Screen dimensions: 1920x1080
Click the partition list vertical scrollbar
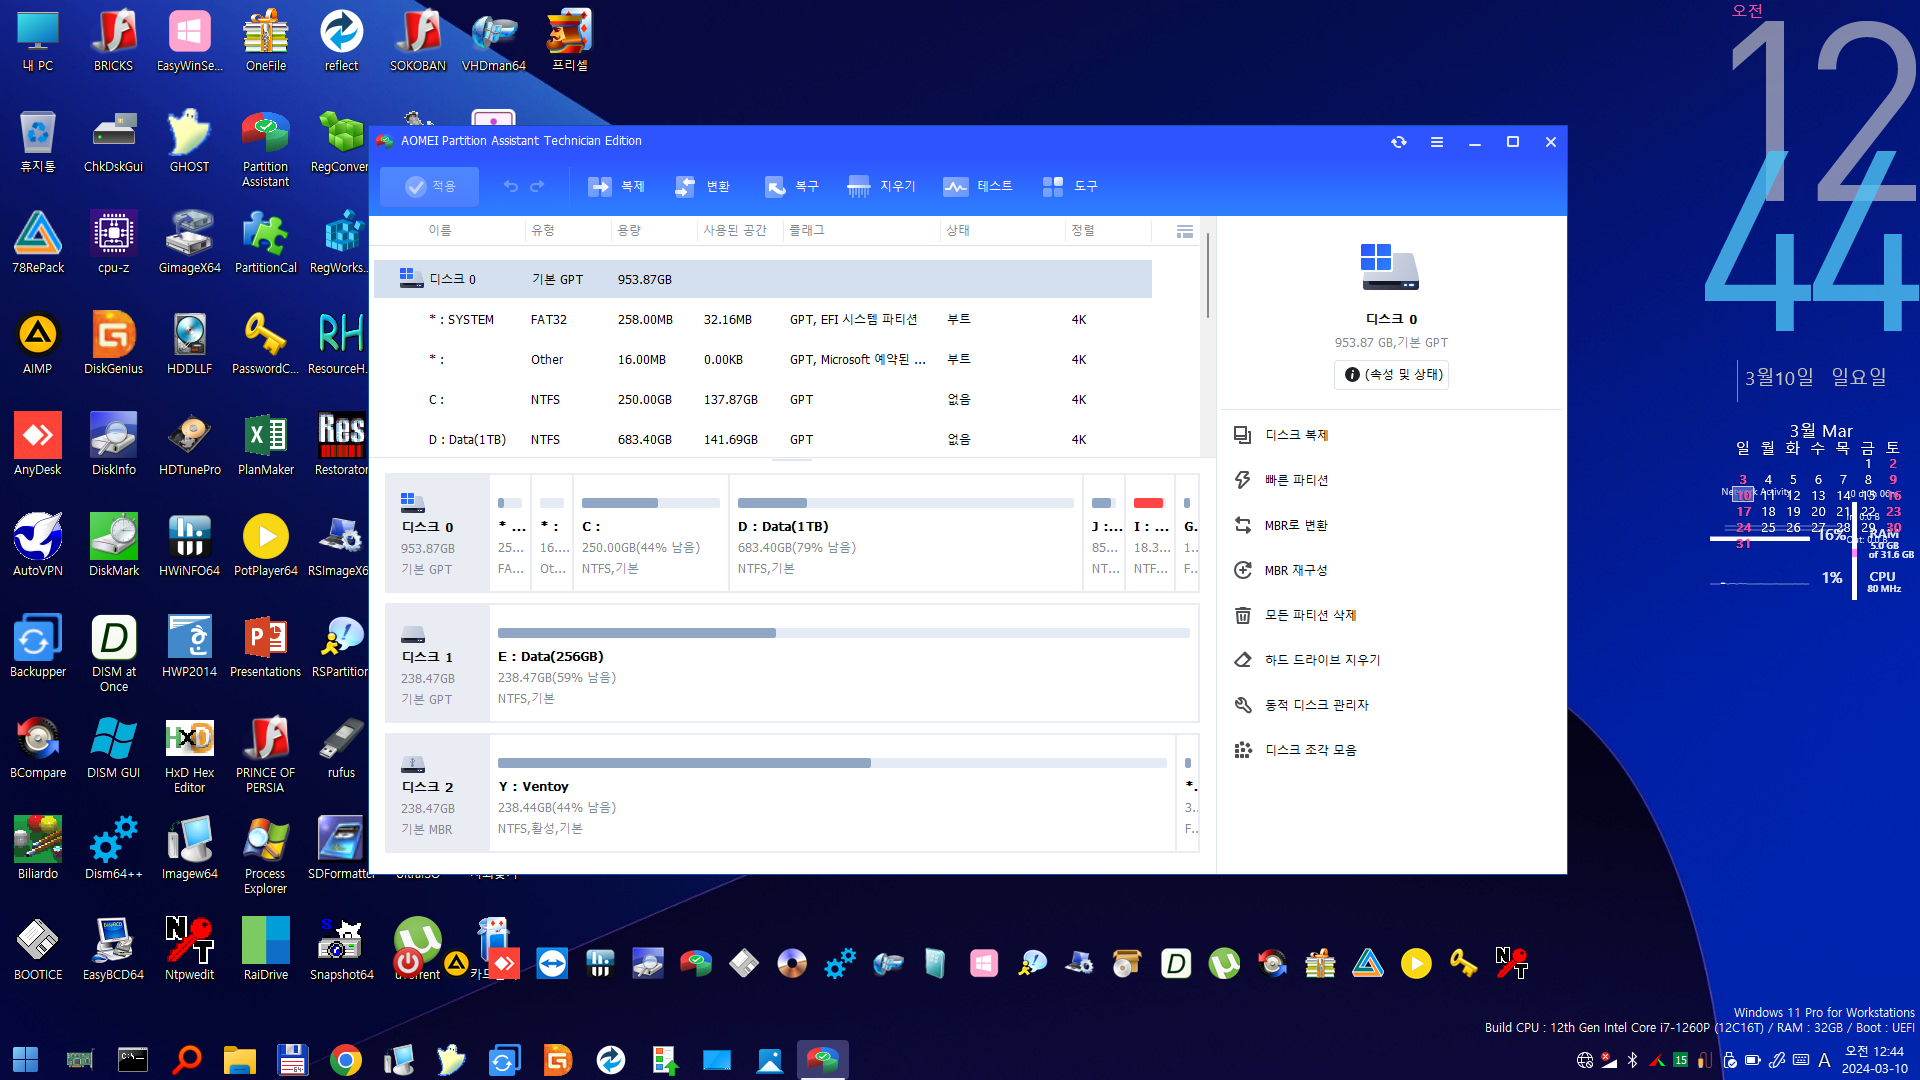point(1207,276)
